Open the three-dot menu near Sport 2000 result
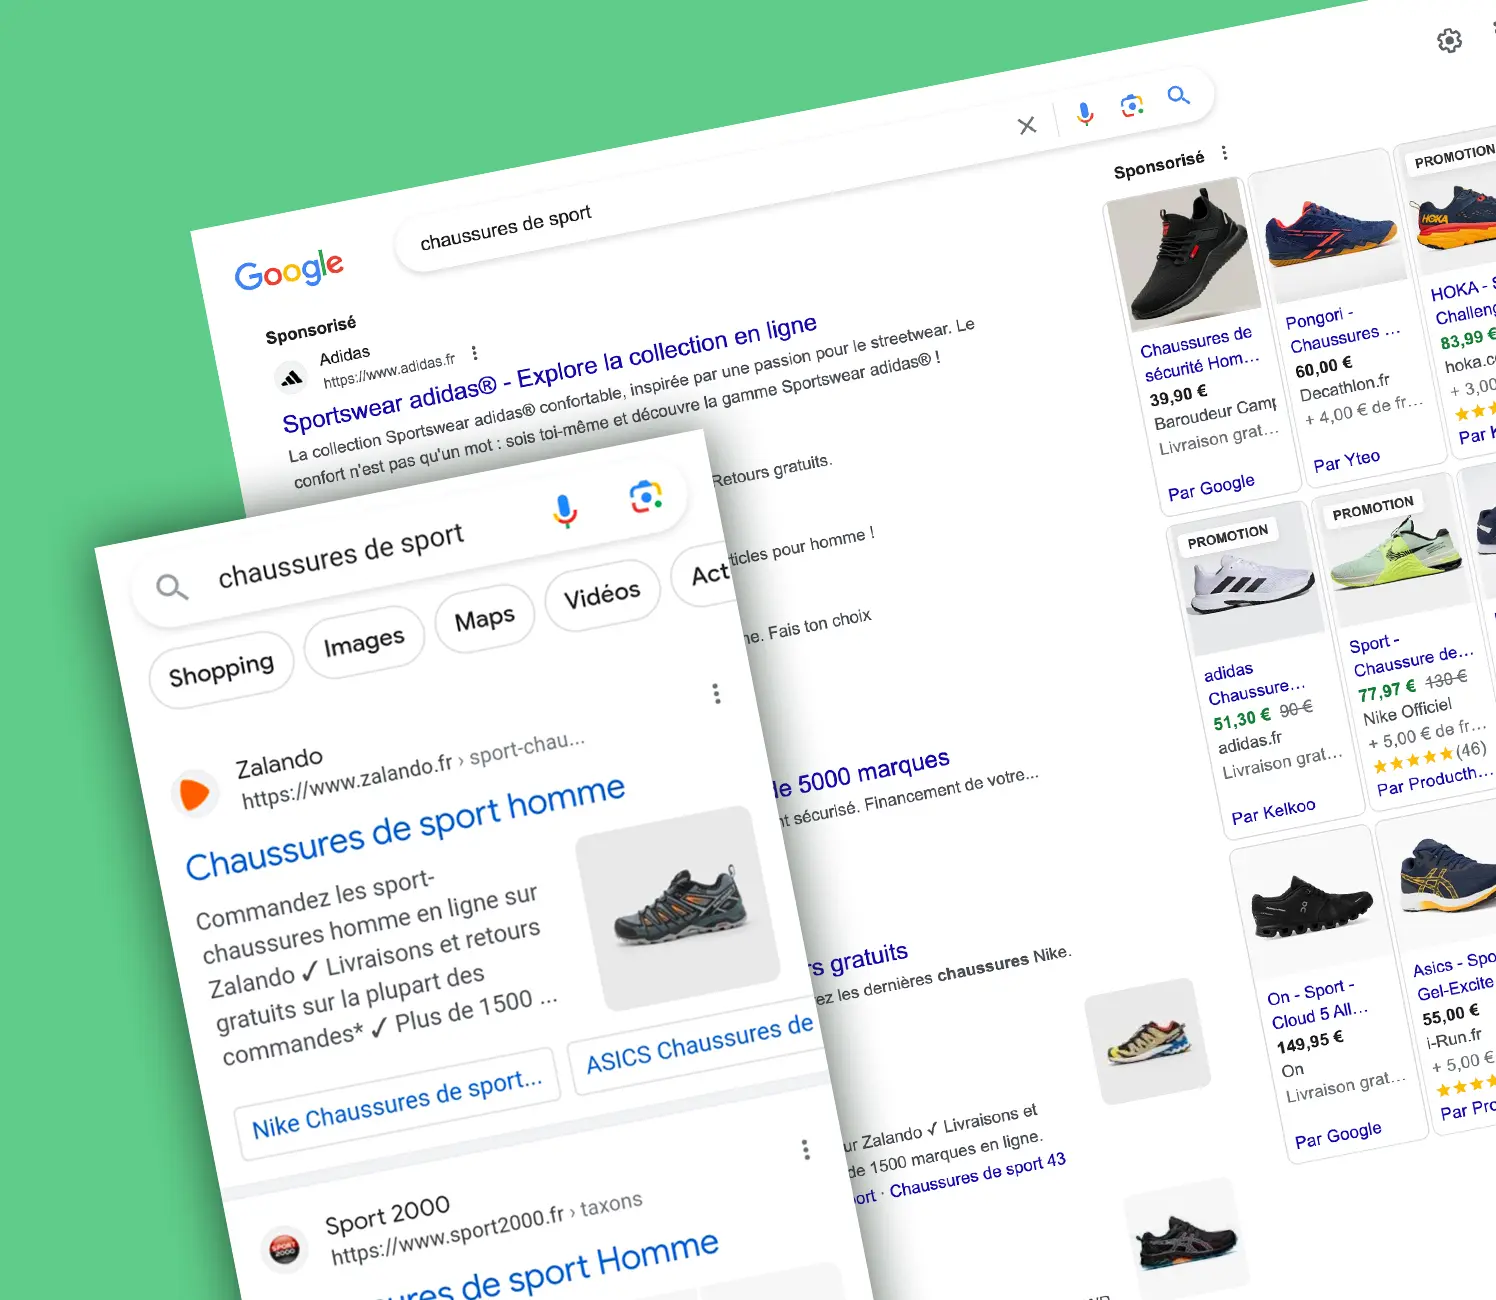The image size is (1496, 1300). [x=806, y=1150]
